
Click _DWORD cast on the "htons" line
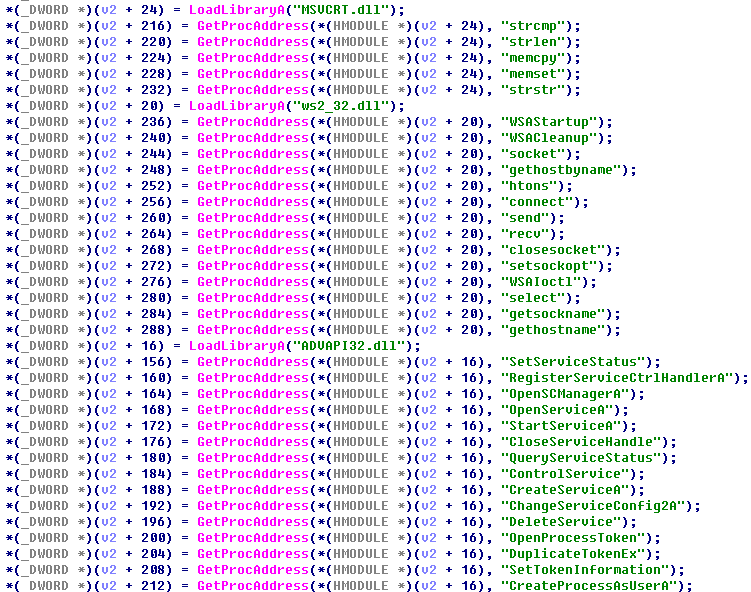45,186
